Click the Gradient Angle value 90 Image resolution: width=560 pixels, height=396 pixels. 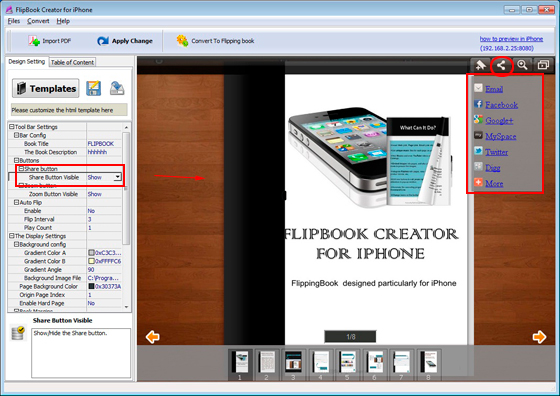click(x=91, y=270)
